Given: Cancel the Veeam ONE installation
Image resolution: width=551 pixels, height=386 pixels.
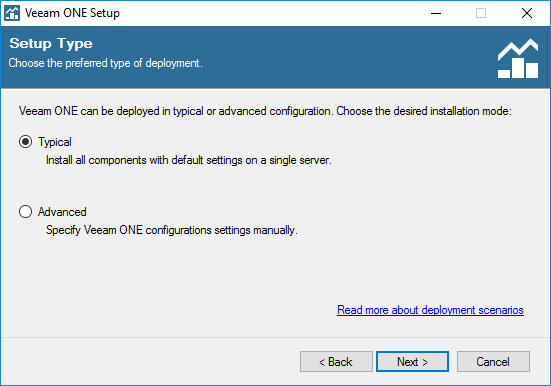Looking at the screenshot, I should [x=493, y=361].
